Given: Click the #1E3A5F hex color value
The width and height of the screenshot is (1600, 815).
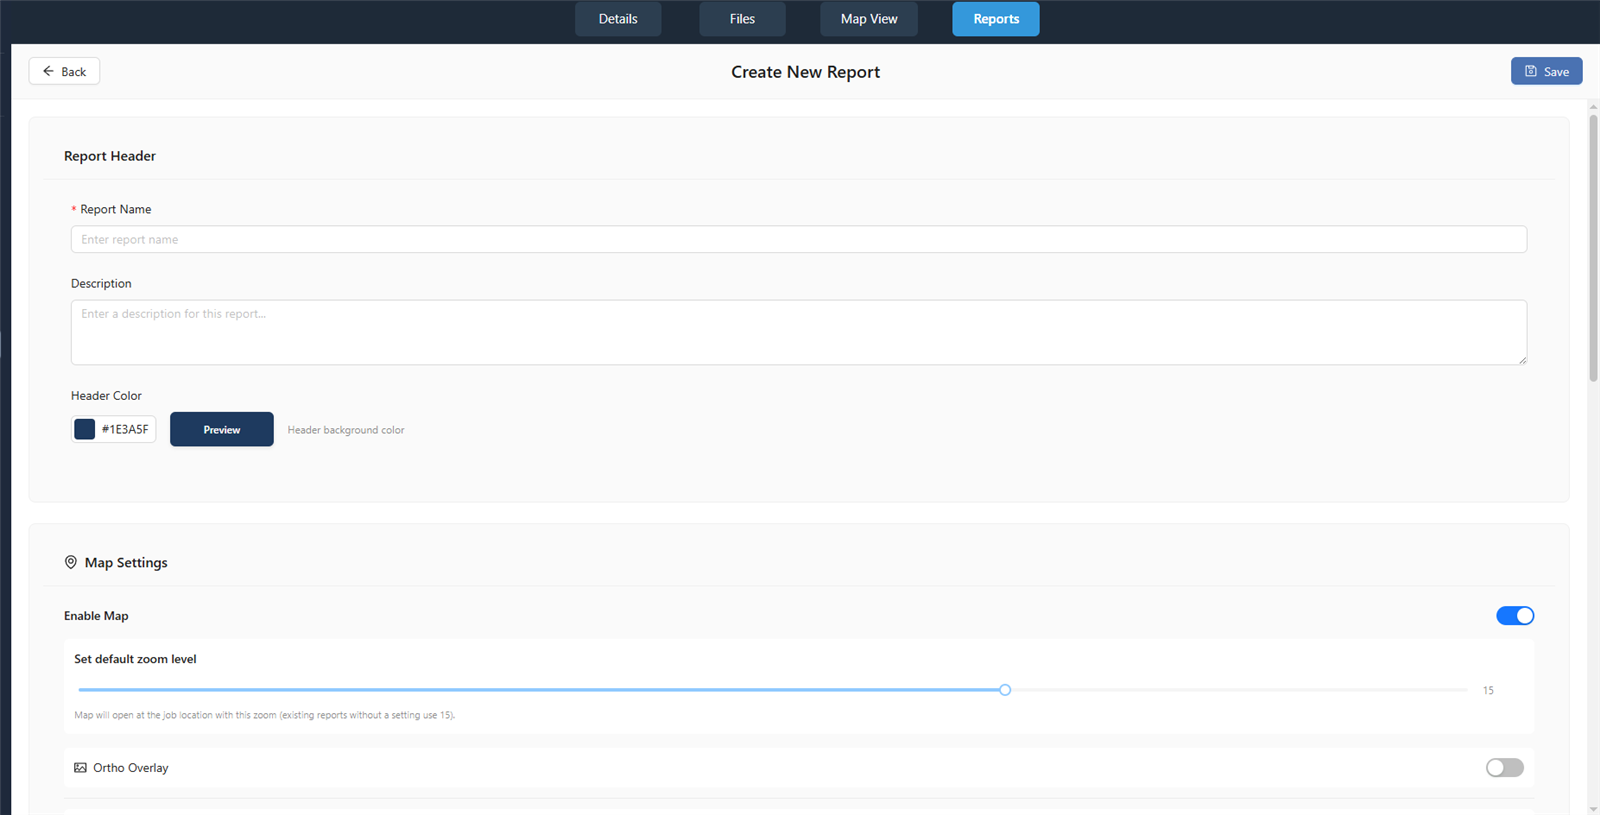Looking at the screenshot, I should click(x=125, y=429).
